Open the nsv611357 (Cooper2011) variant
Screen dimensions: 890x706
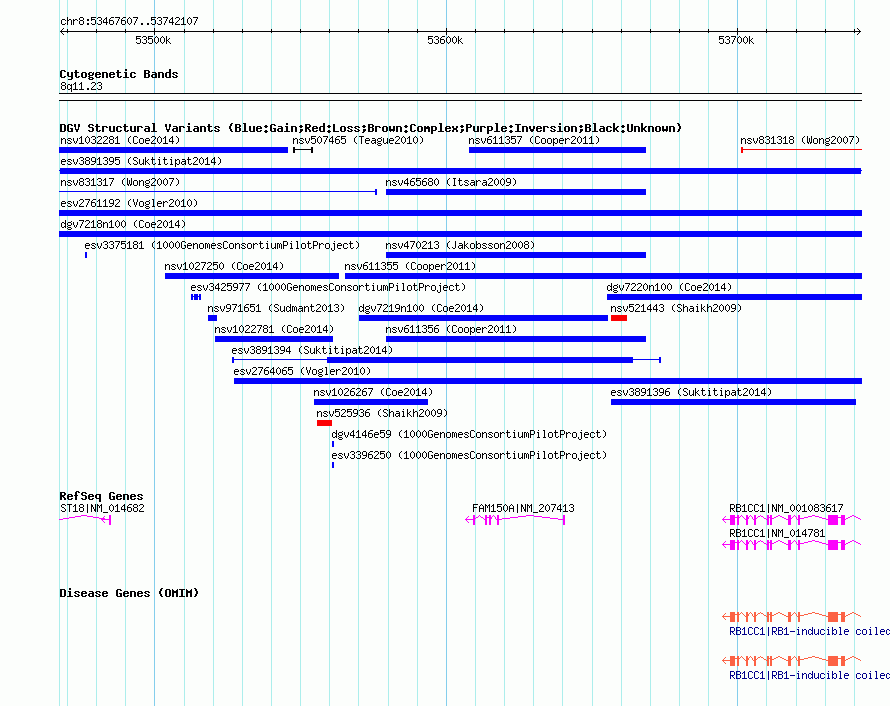(x=534, y=140)
